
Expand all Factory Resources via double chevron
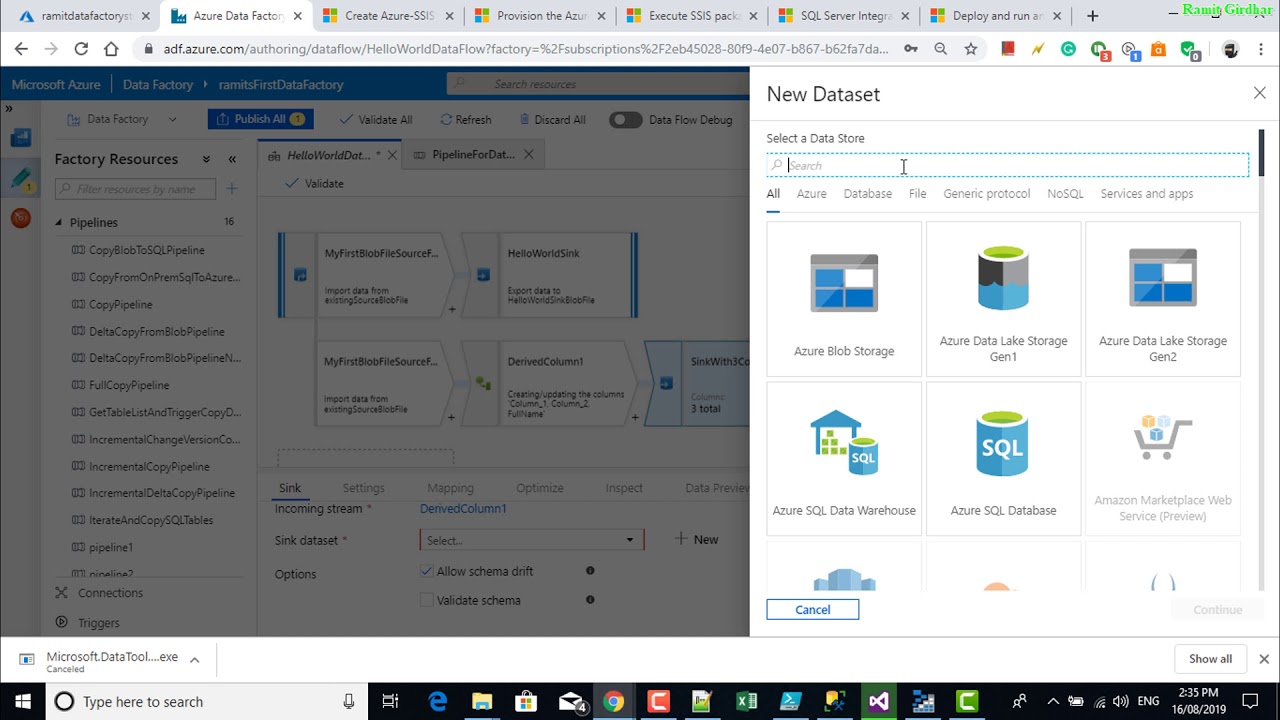tap(206, 159)
